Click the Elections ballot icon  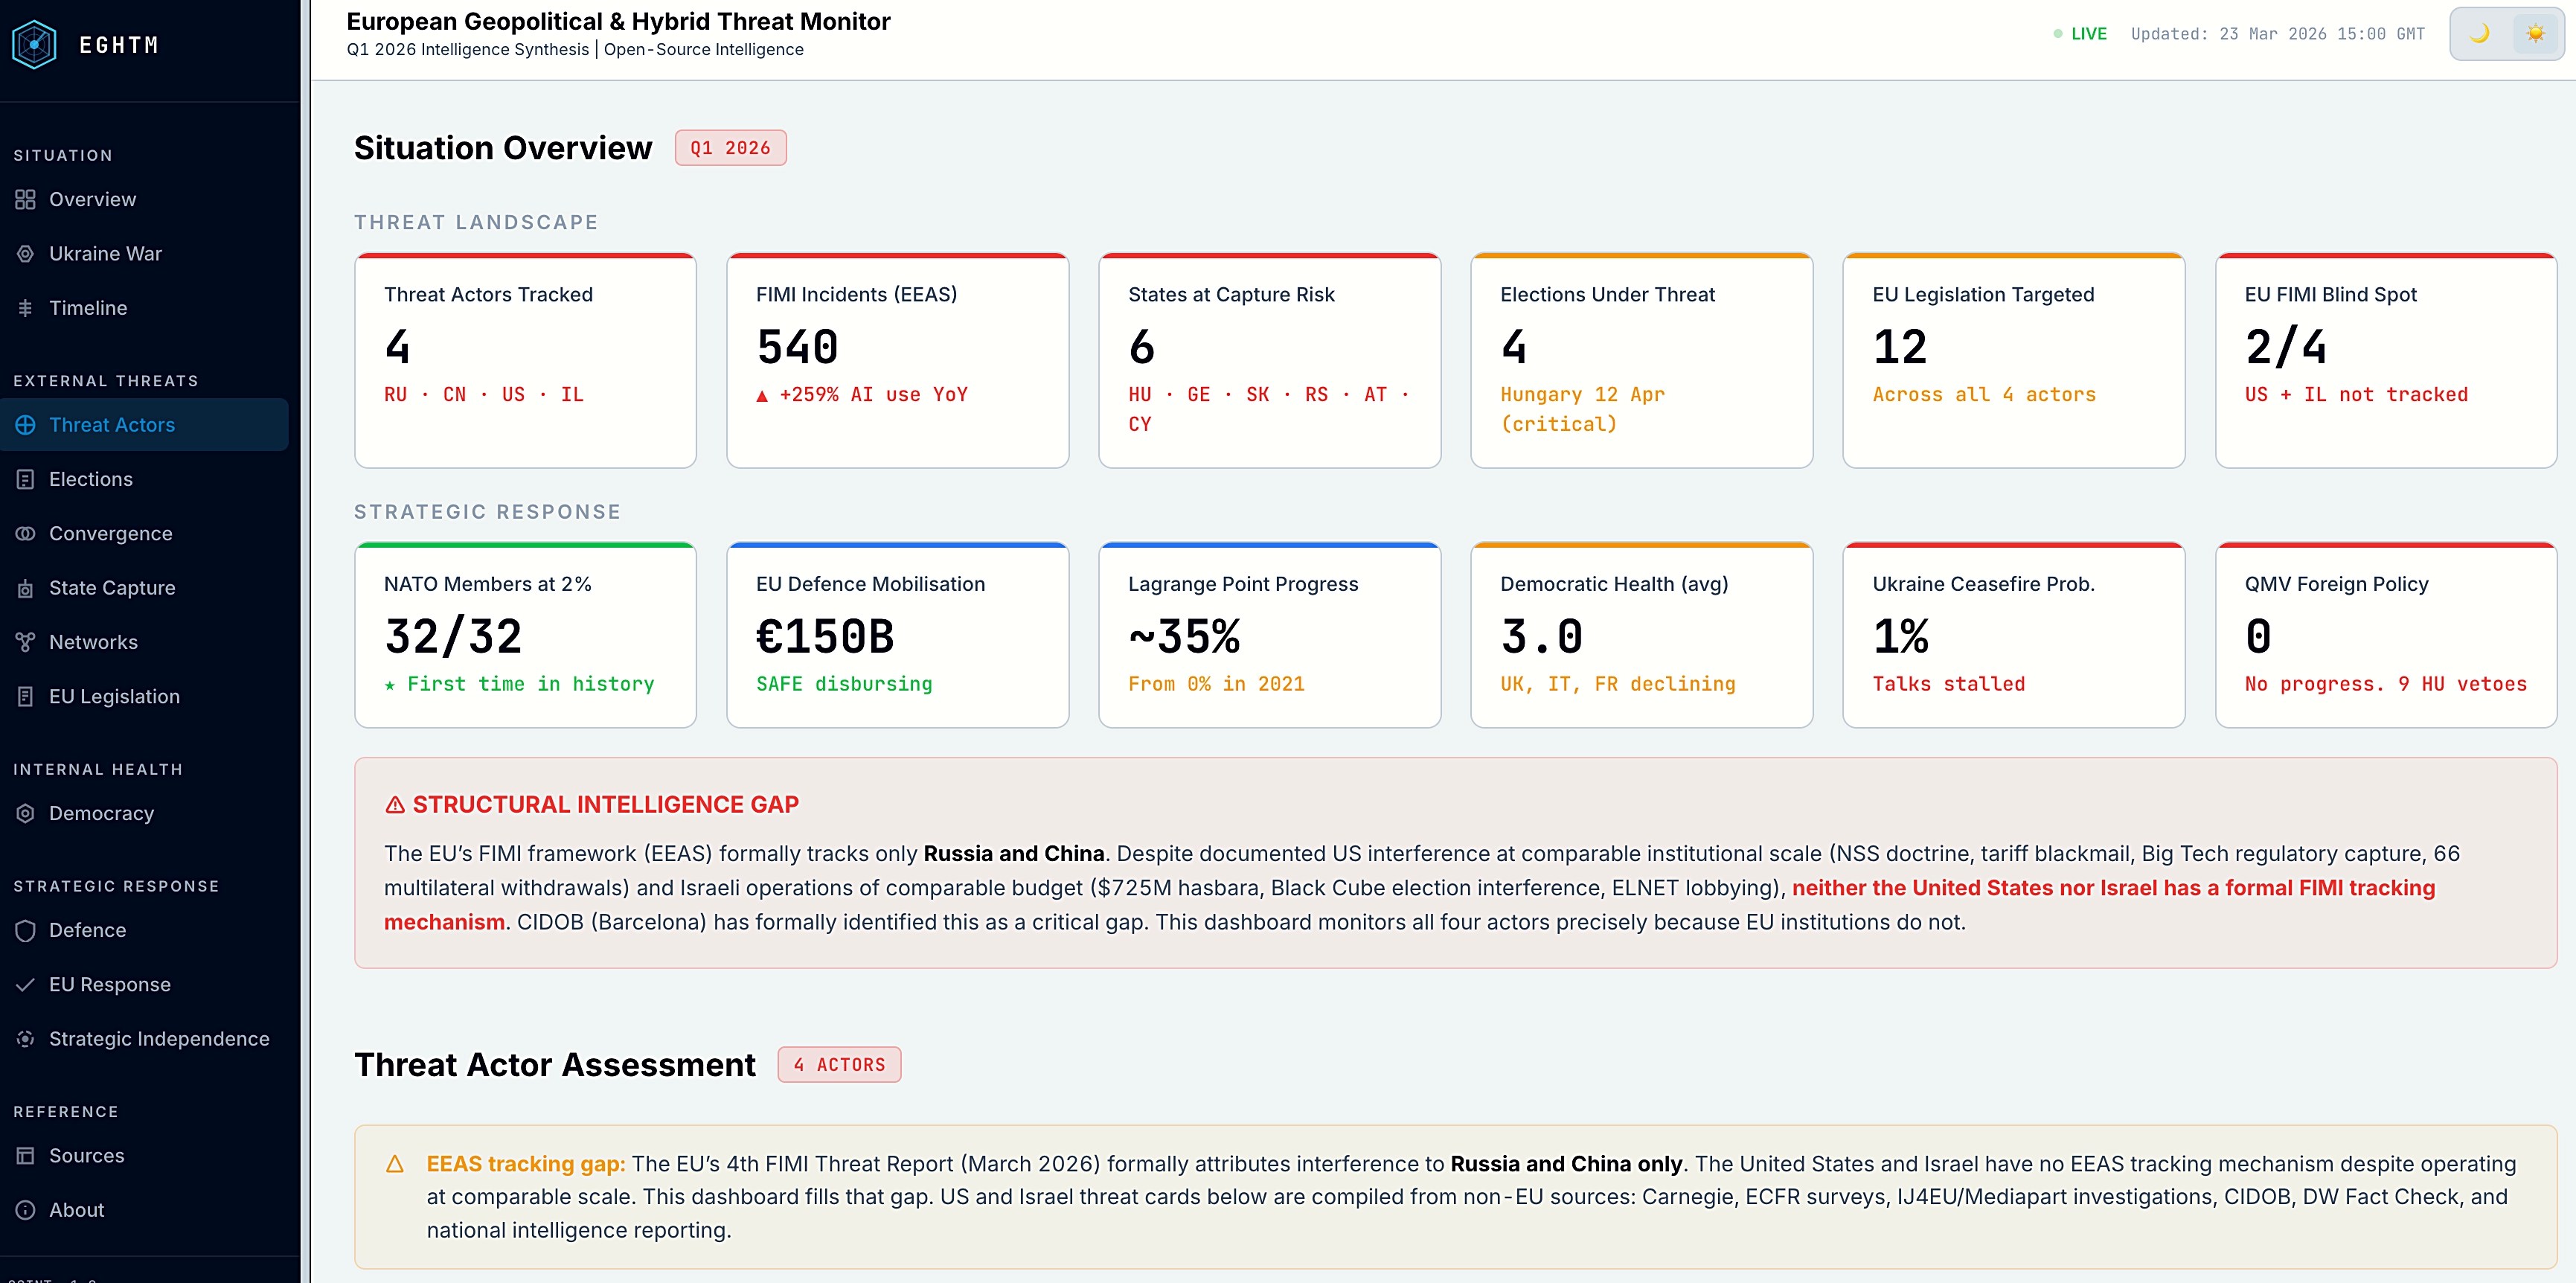(x=25, y=480)
